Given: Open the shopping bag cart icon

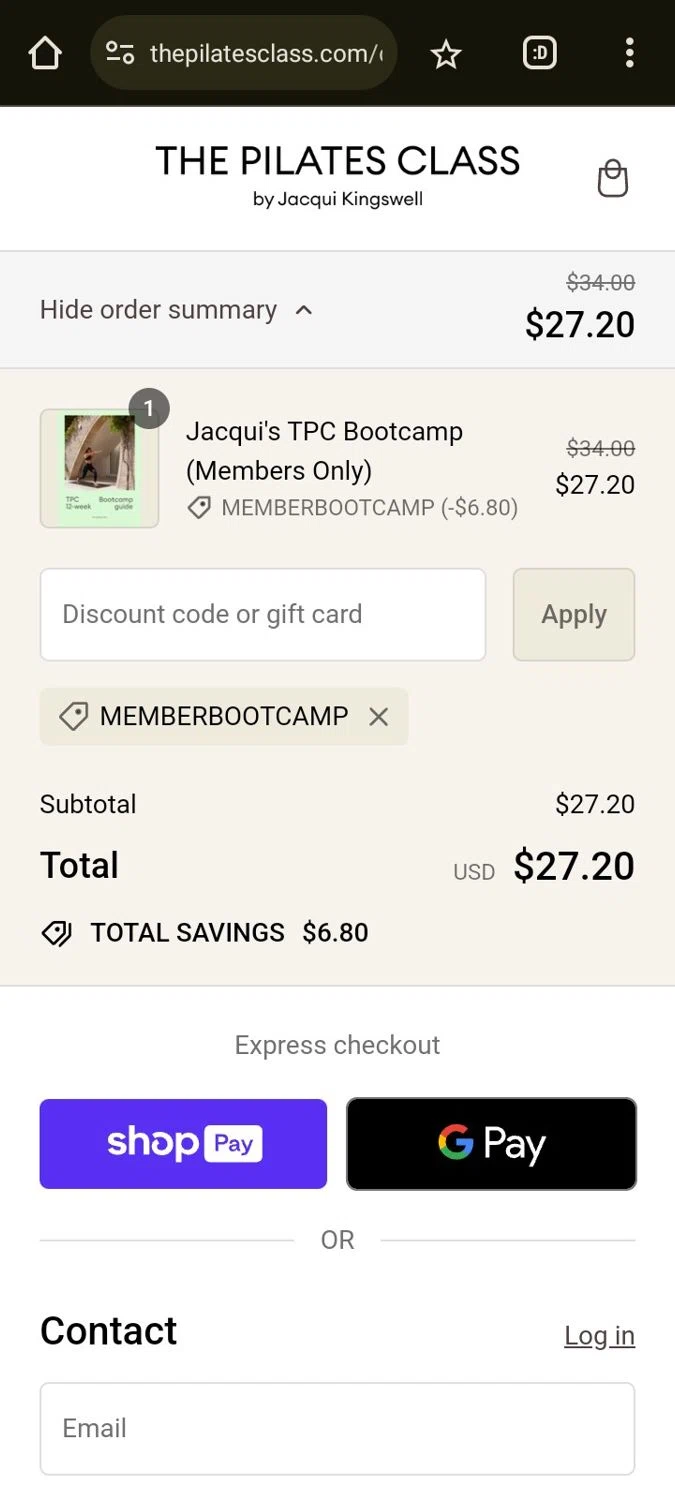Looking at the screenshot, I should click(x=612, y=179).
